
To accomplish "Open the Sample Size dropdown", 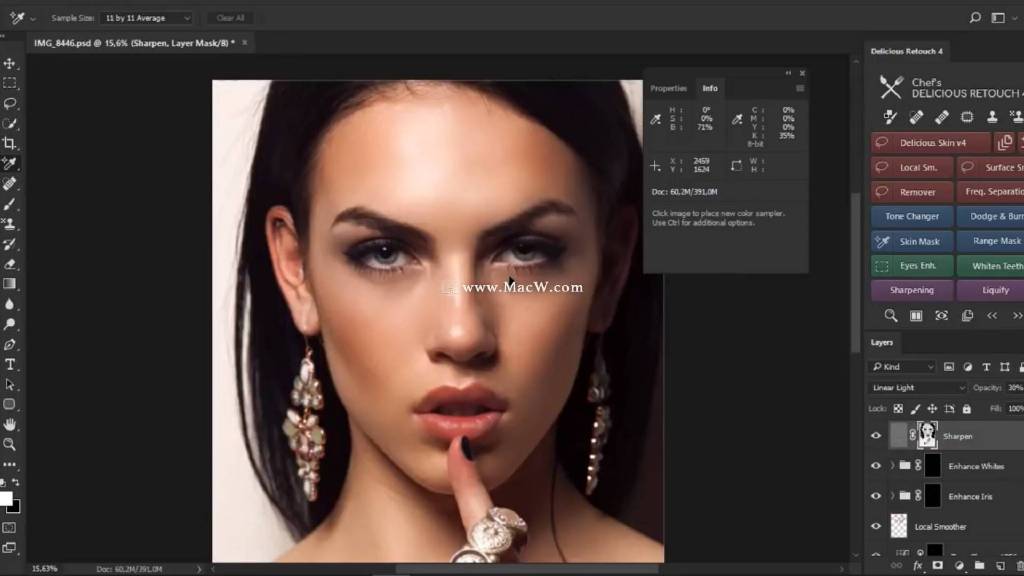I will [x=147, y=18].
